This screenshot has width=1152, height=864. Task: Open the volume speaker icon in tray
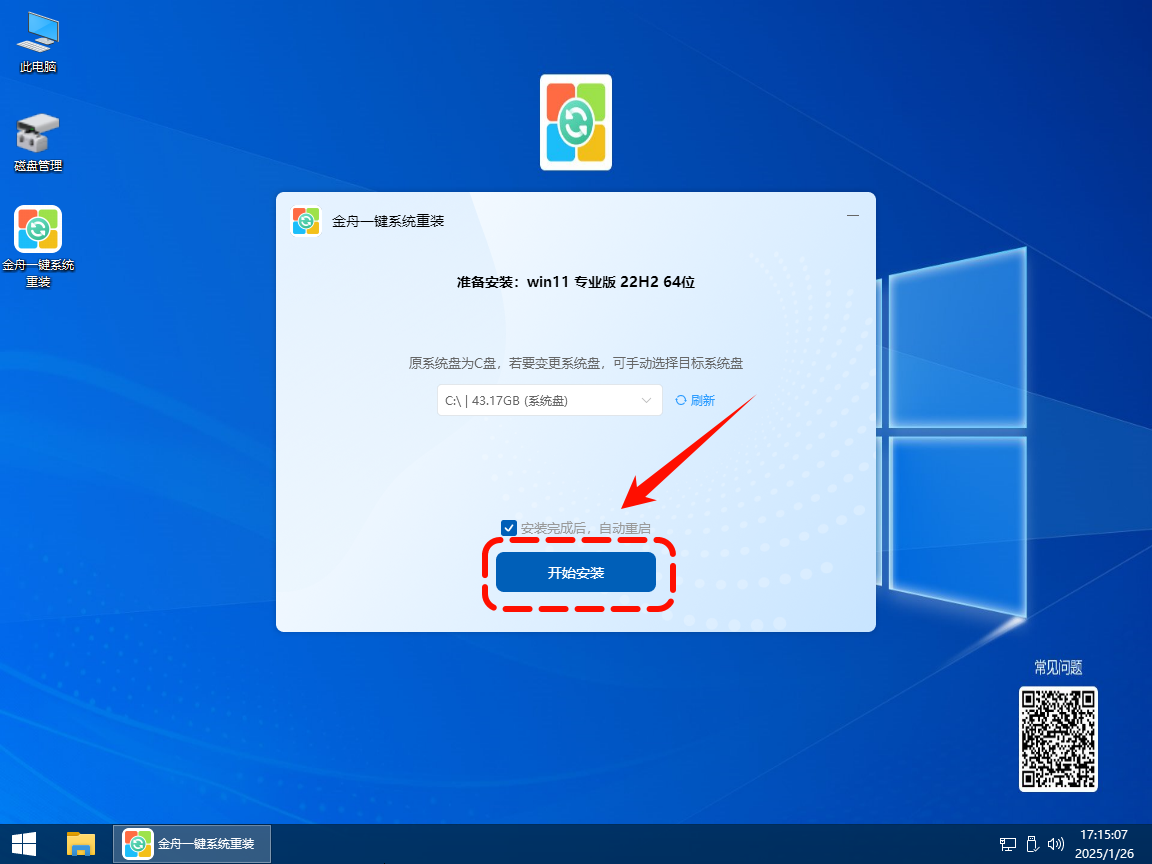pos(1055,844)
